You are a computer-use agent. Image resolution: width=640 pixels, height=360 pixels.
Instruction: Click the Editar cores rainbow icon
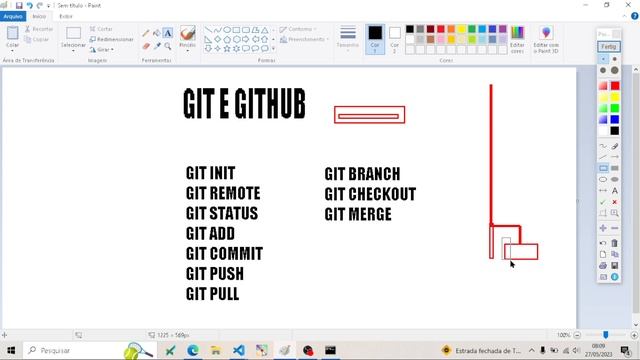(517, 33)
